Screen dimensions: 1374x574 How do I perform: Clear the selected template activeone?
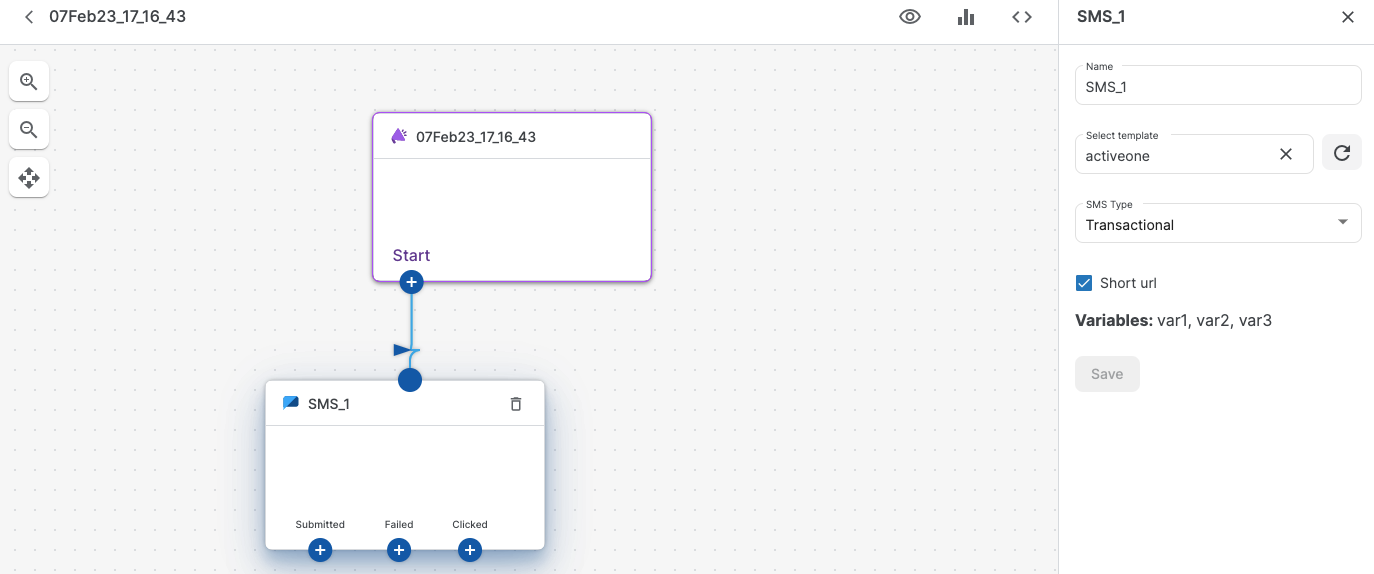[1286, 154]
